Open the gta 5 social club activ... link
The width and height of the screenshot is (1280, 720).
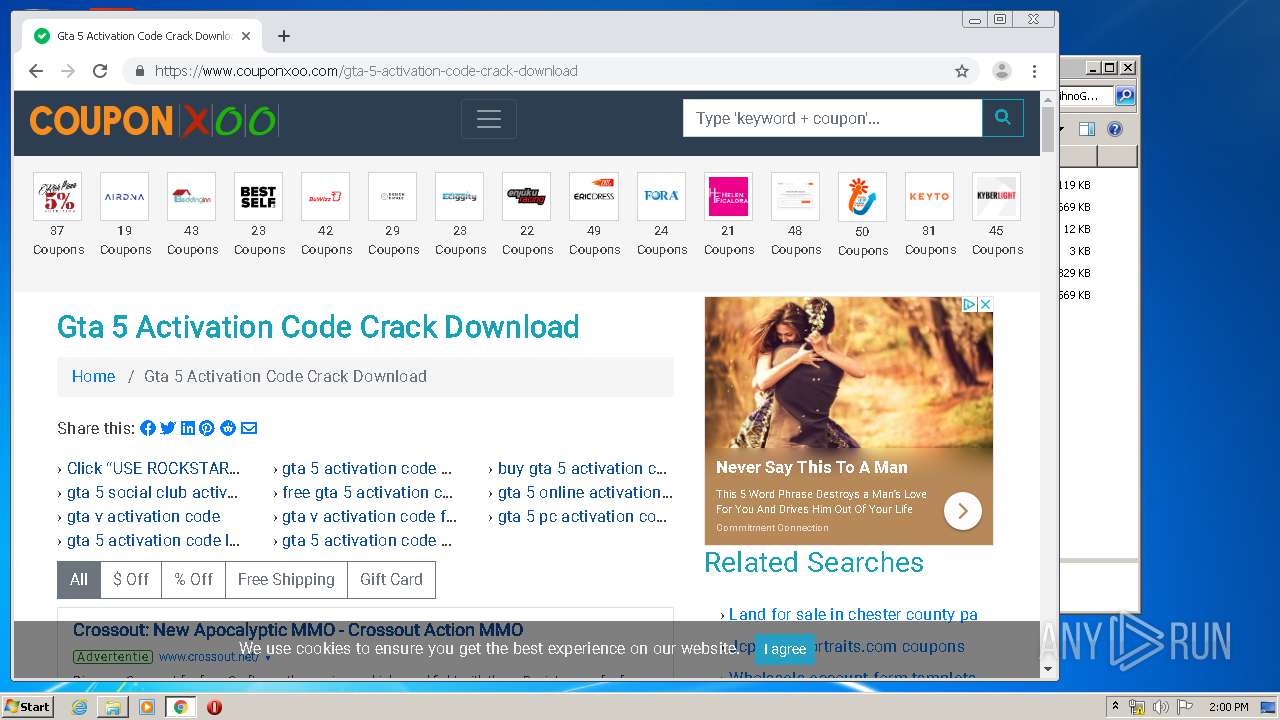coord(152,492)
